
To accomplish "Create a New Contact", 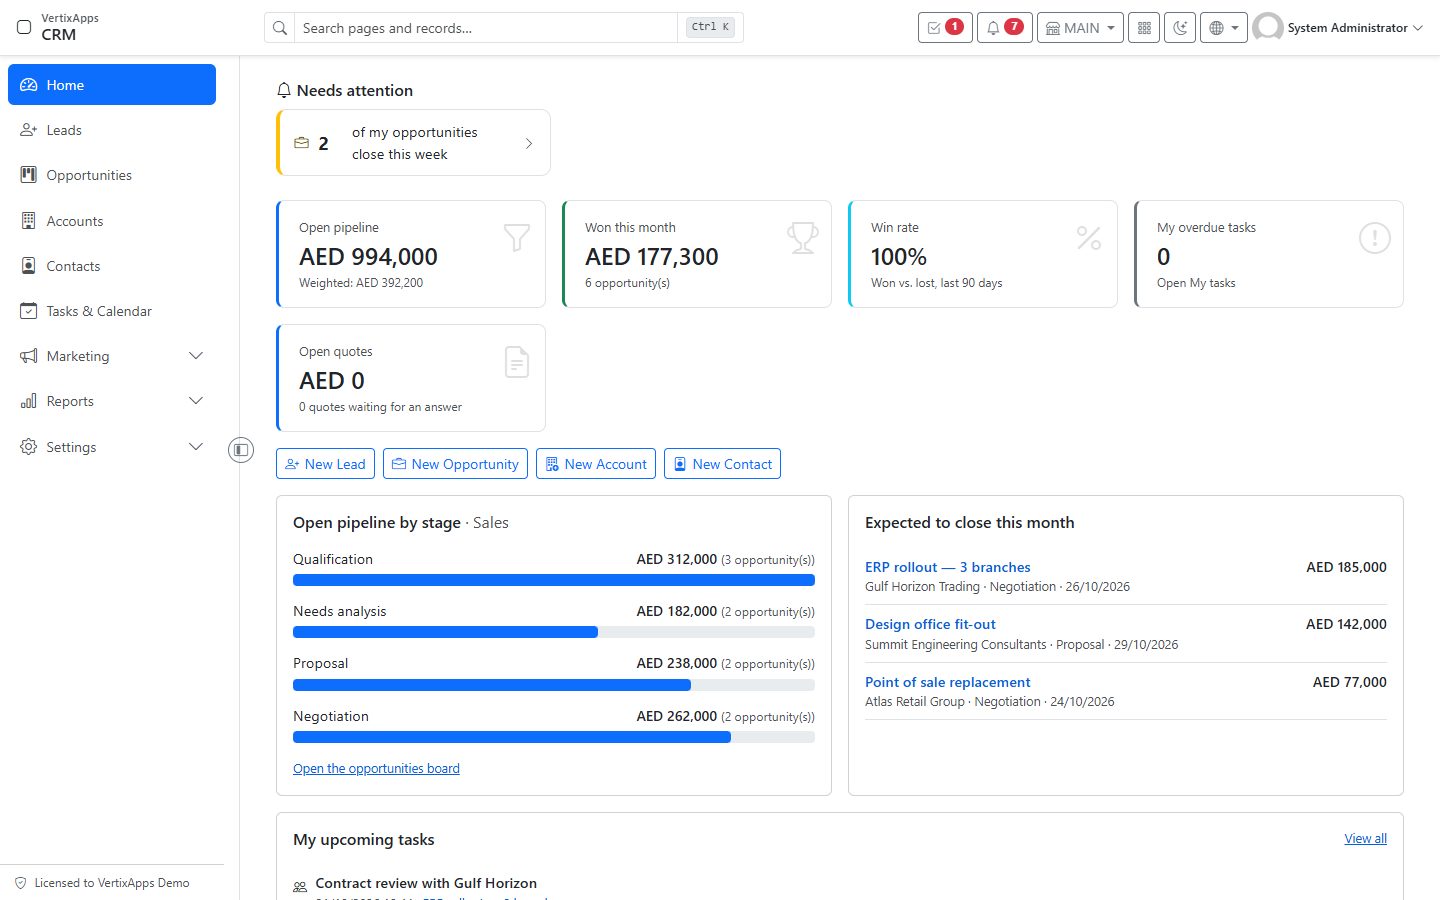I will 722,464.
